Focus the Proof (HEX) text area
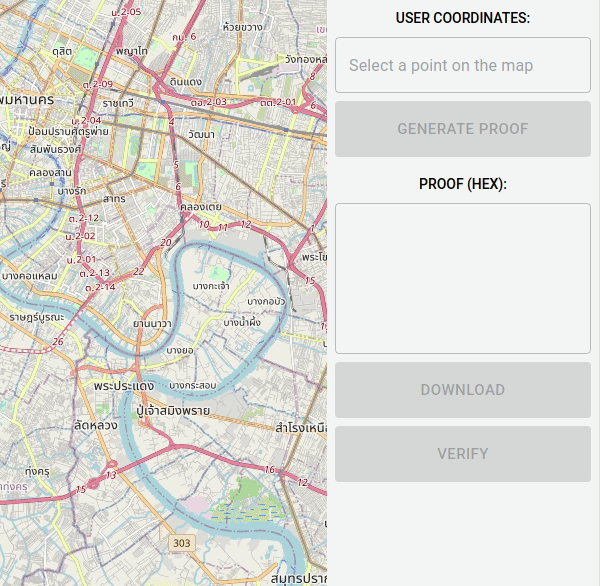Viewport: 600px width, 586px height. click(463, 278)
